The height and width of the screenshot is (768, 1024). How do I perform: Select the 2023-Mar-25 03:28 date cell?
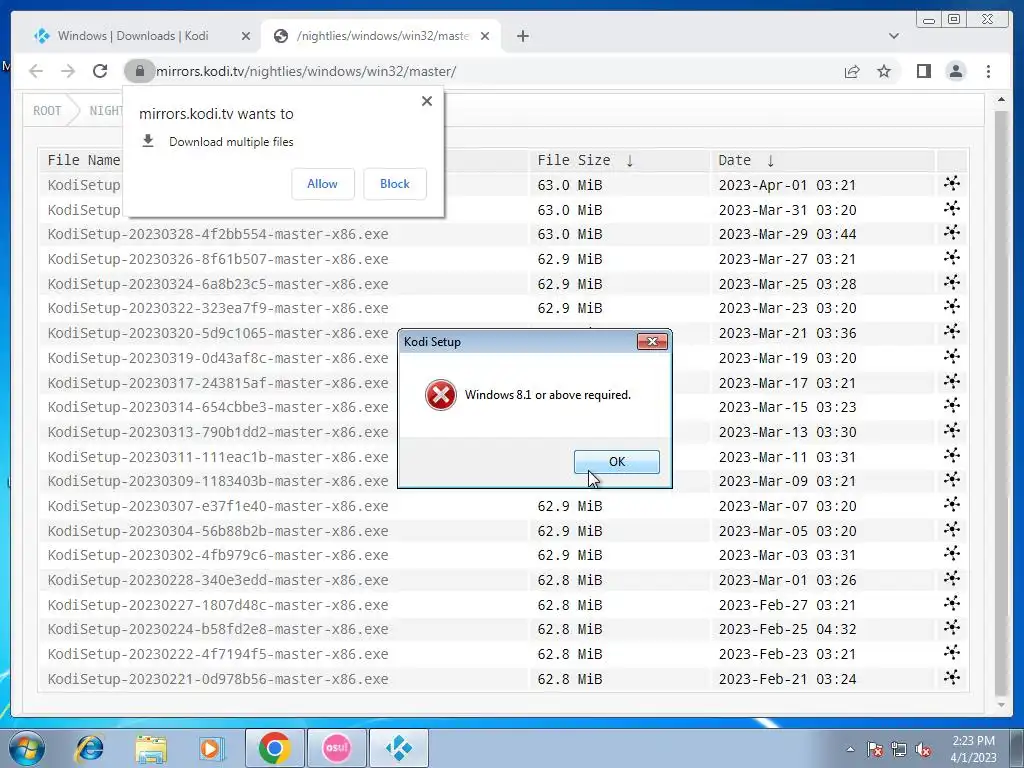pos(787,284)
